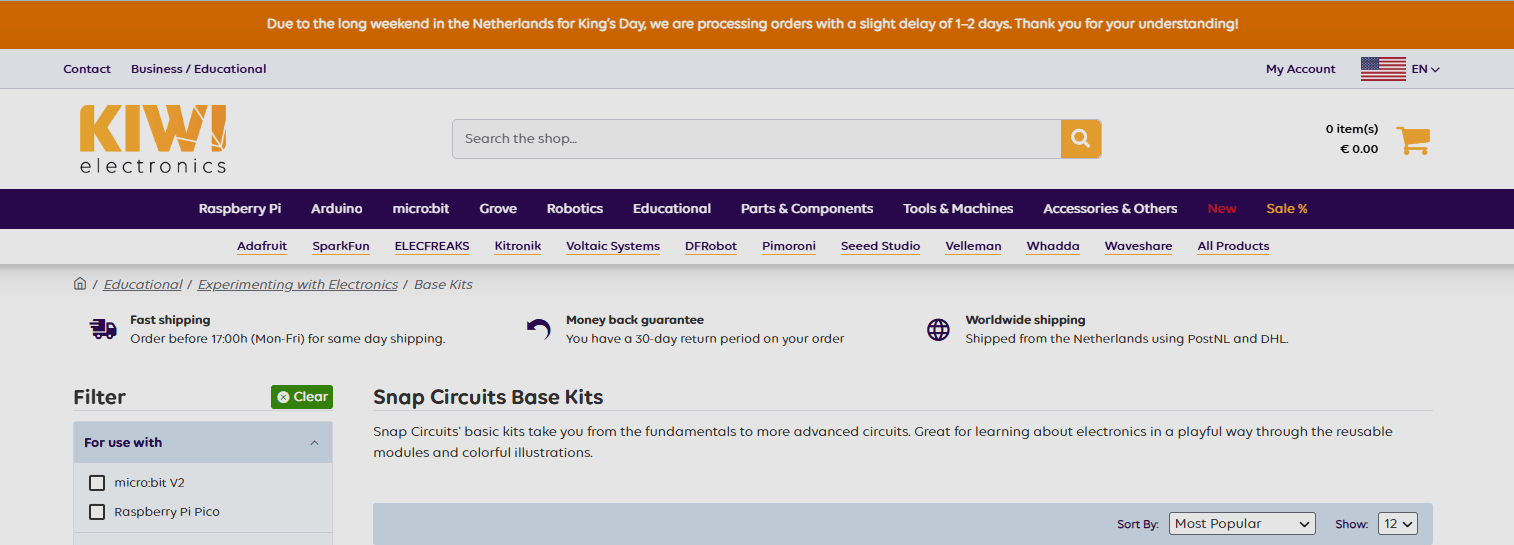
Task: Open the Sort By Most Popular dropdown
Action: point(1242,524)
